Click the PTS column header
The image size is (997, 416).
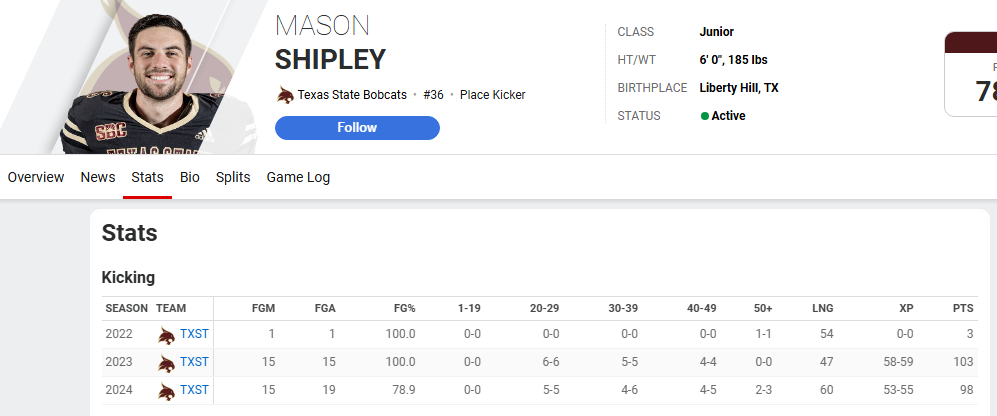pyautogui.click(x=963, y=309)
